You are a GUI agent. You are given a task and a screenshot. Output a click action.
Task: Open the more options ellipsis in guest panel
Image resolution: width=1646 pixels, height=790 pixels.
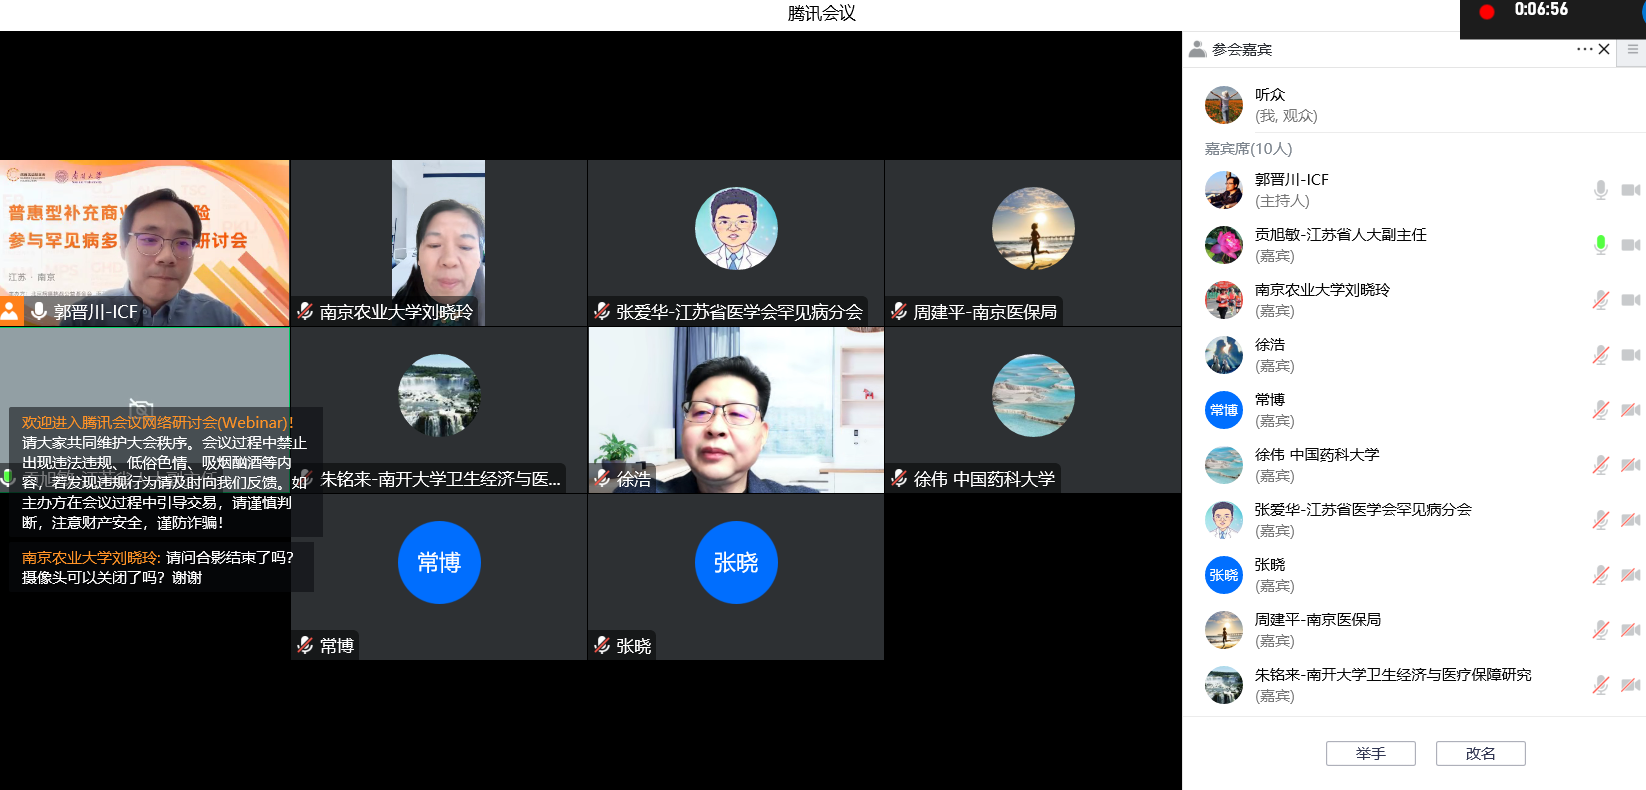coord(1585,49)
